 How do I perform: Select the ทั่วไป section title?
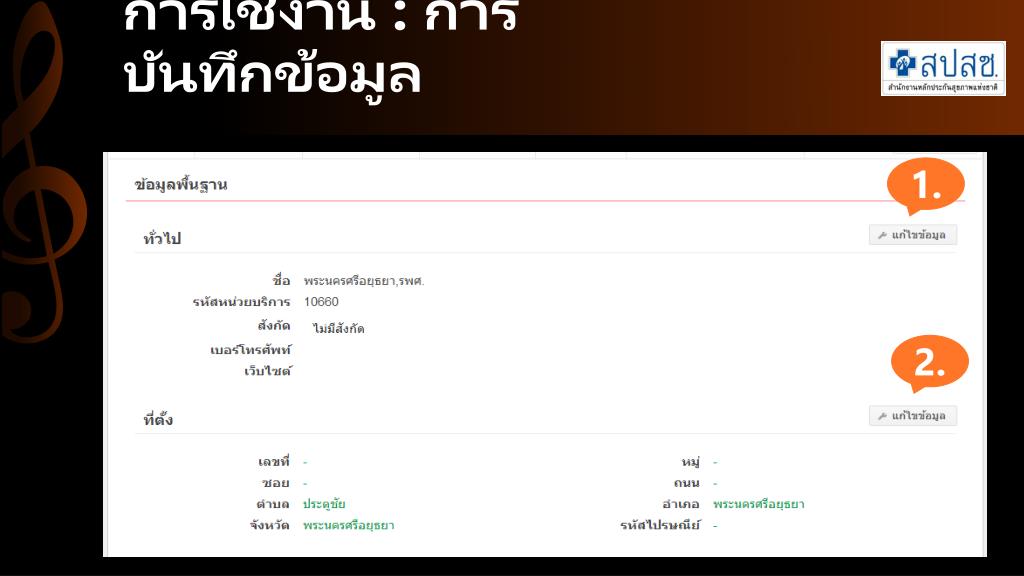click(x=162, y=238)
